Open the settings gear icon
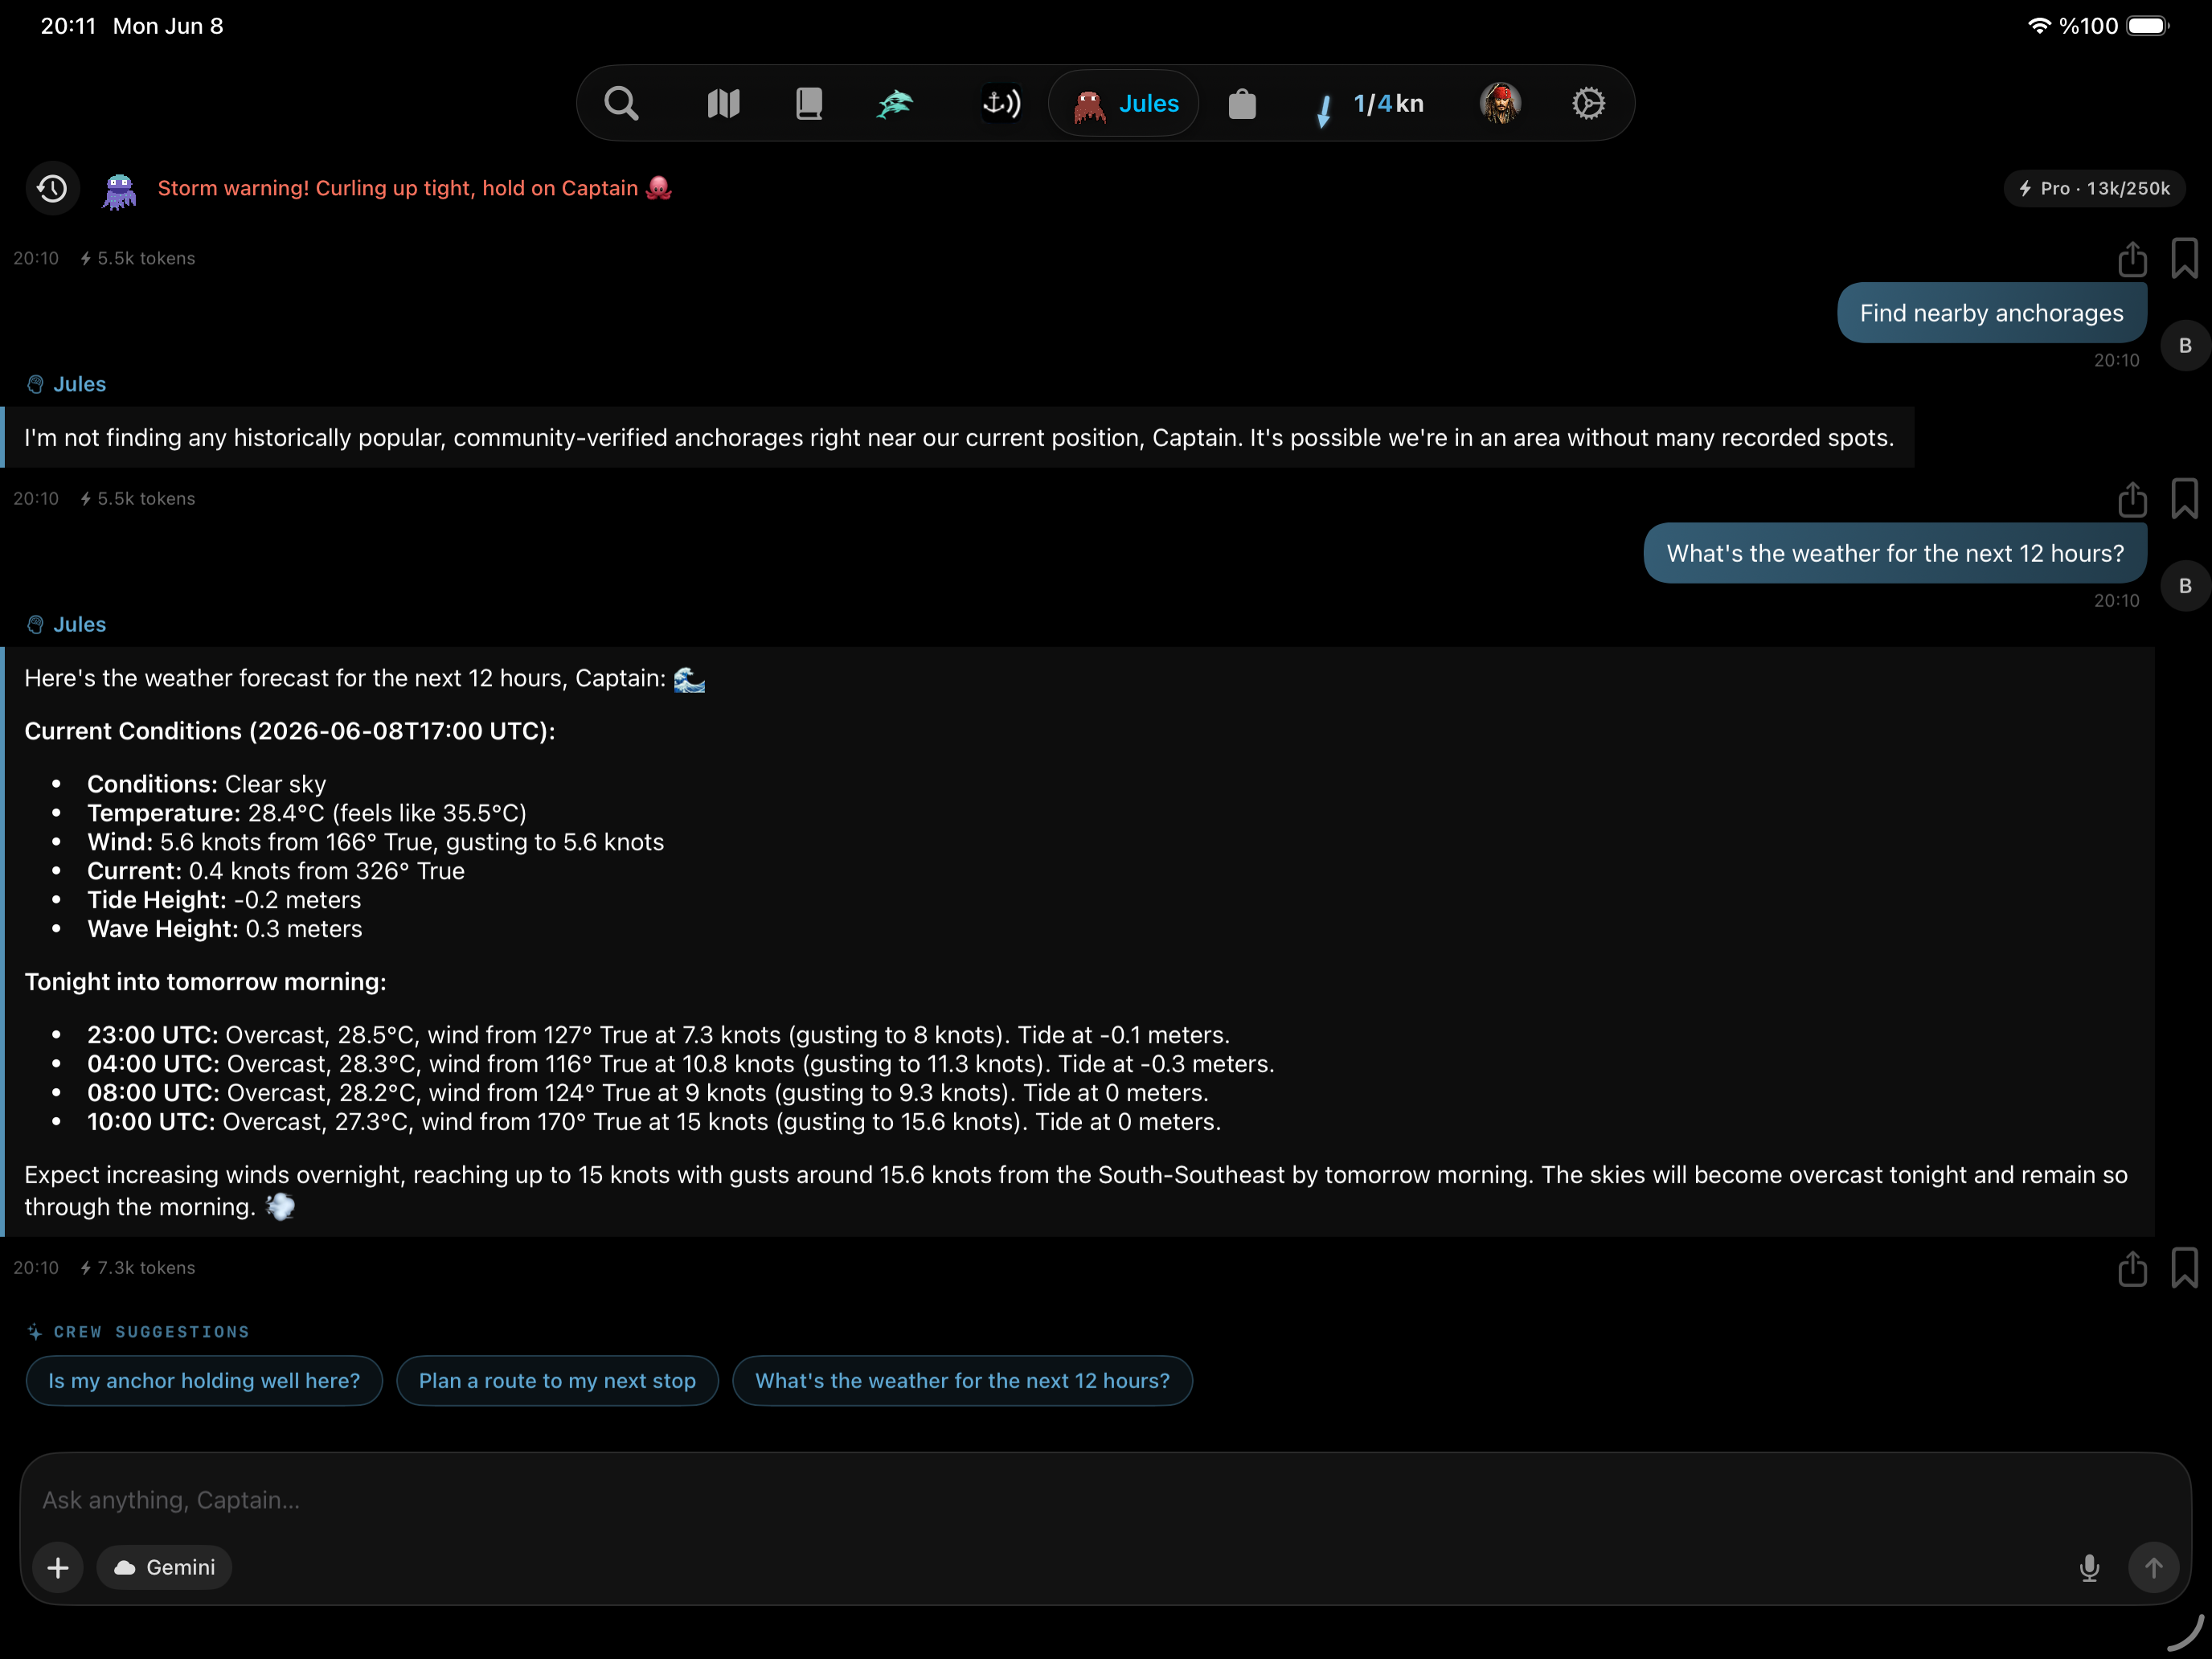 [1588, 103]
